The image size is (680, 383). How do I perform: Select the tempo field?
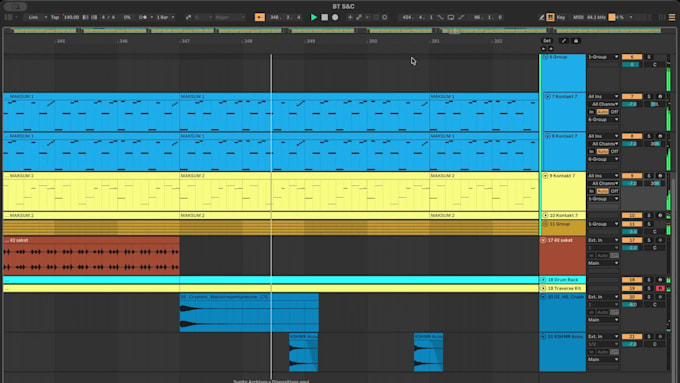(71, 17)
